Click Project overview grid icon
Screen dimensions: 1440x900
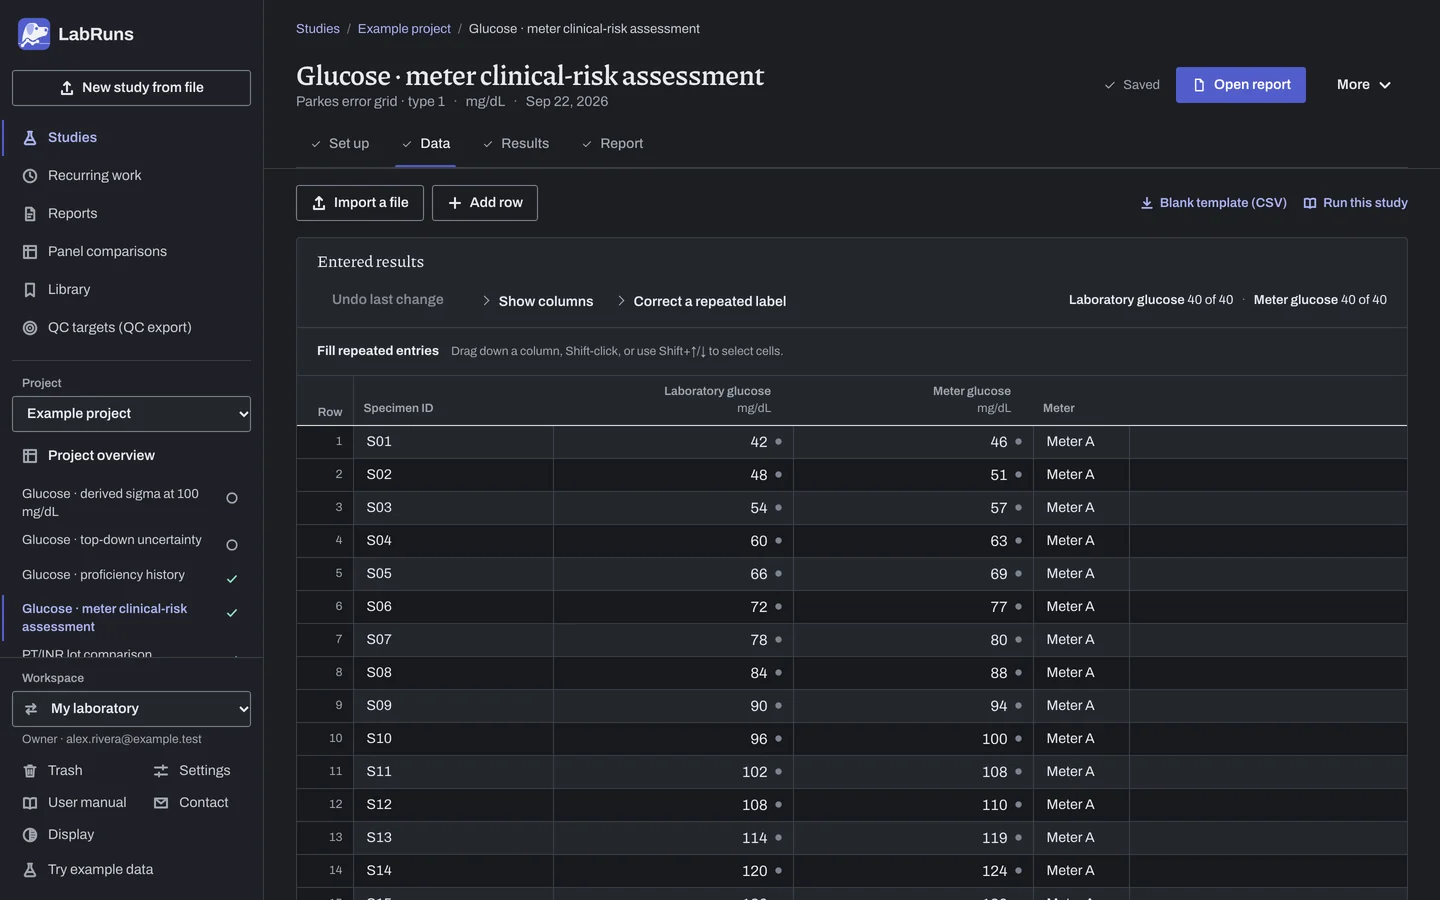[30, 456]
